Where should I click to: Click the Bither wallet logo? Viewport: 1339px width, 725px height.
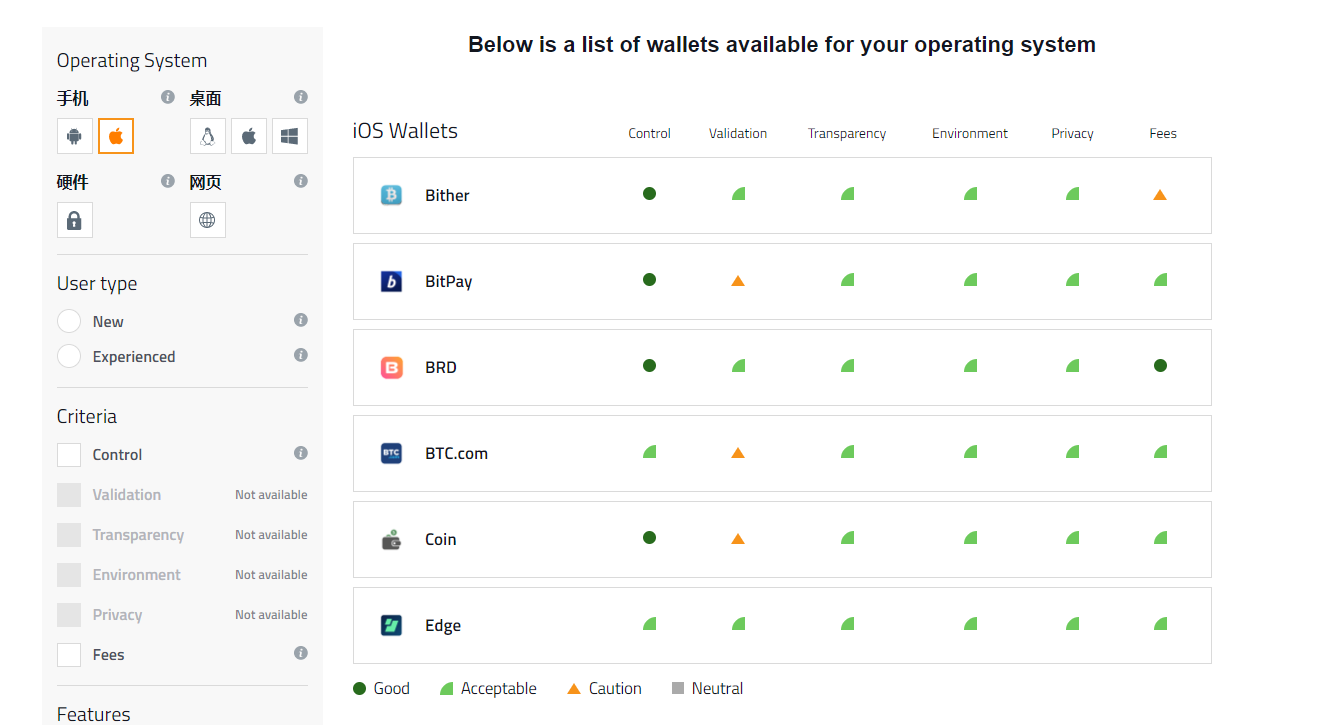pos(391,195)
